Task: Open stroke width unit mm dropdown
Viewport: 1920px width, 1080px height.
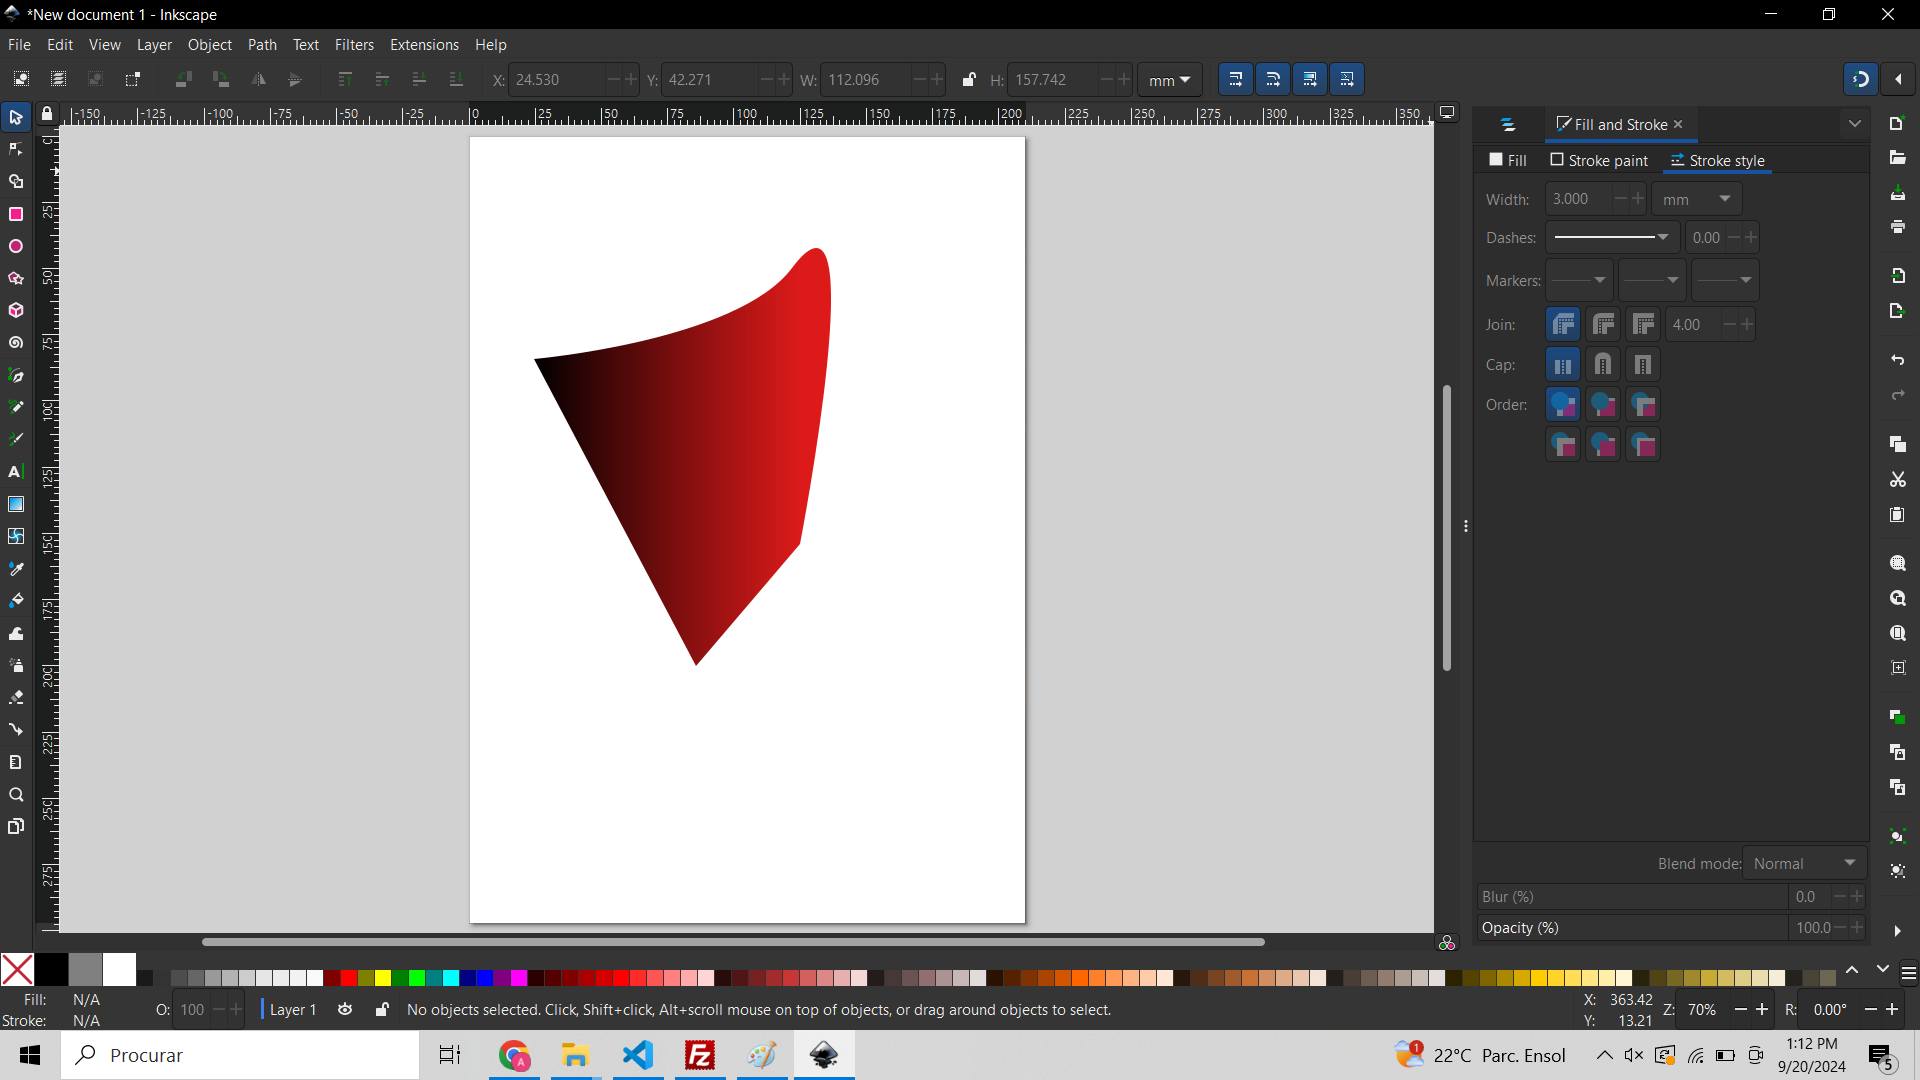Action: 1696,199
